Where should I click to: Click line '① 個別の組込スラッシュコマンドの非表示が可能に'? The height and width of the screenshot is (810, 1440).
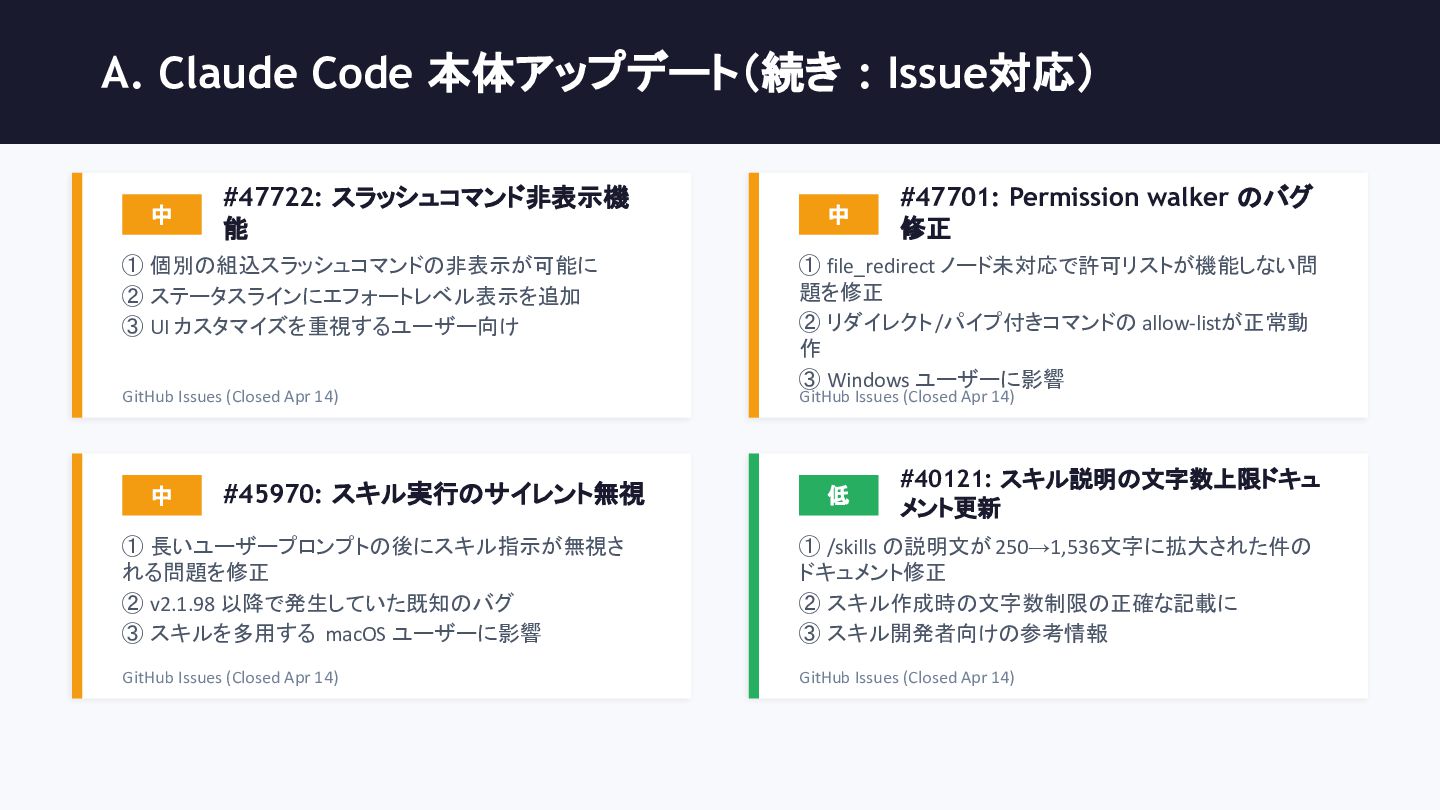pos(360,266)
